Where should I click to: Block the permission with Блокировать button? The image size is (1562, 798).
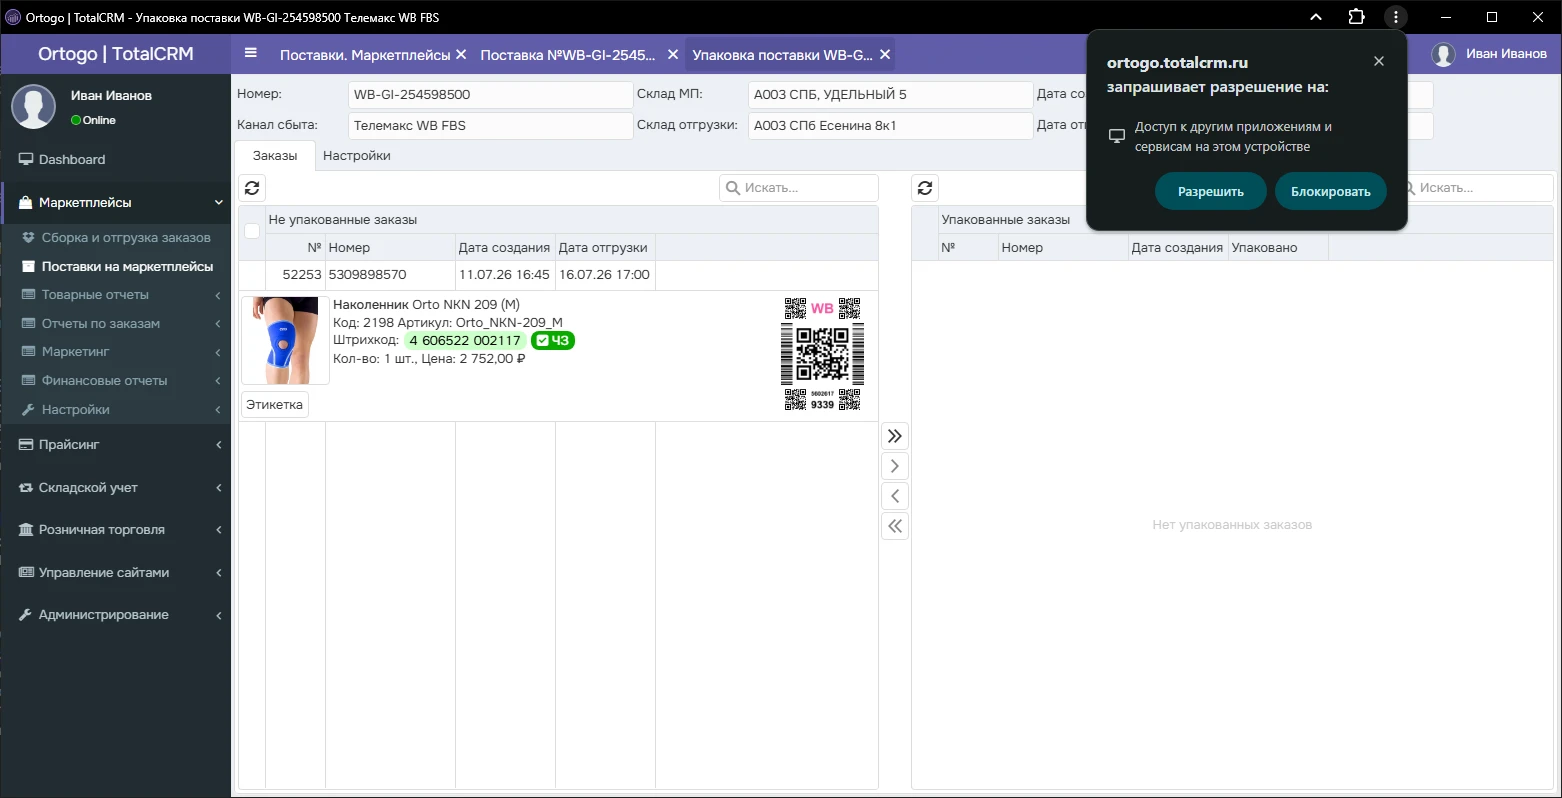pos(1331,192)
